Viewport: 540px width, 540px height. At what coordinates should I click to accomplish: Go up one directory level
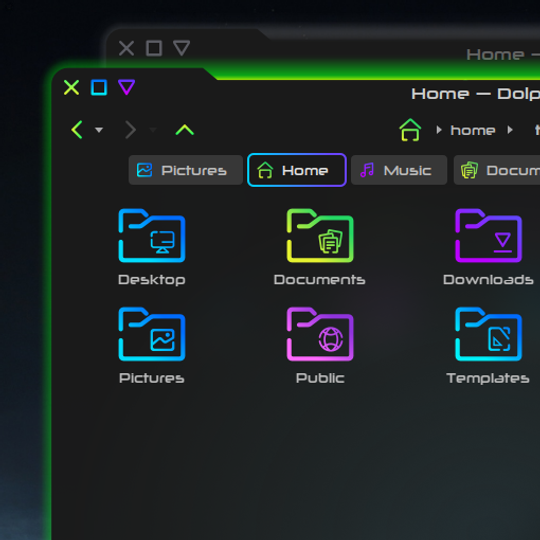coord(185,130)
